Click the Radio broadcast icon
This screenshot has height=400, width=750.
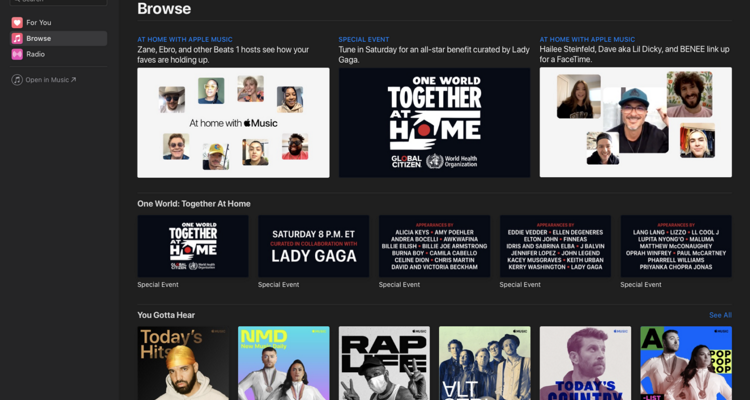click(x=17, y=54)
